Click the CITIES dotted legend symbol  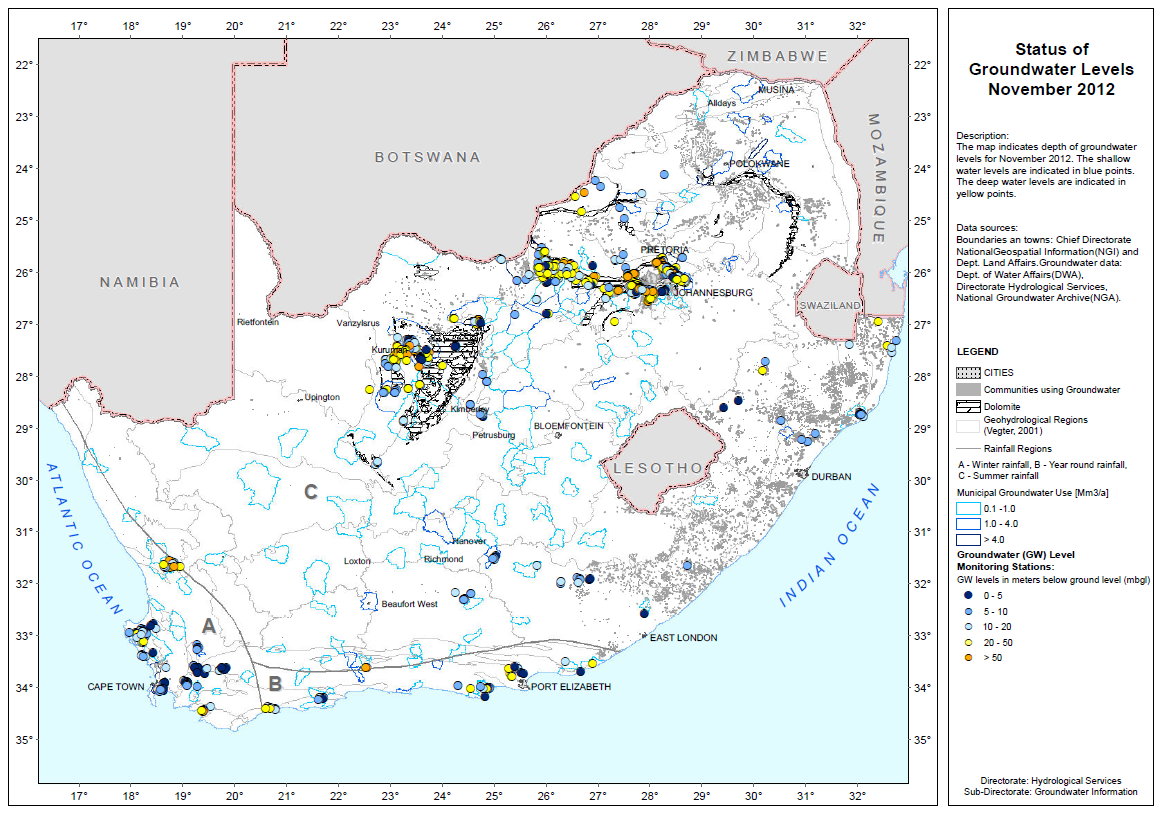968,373
